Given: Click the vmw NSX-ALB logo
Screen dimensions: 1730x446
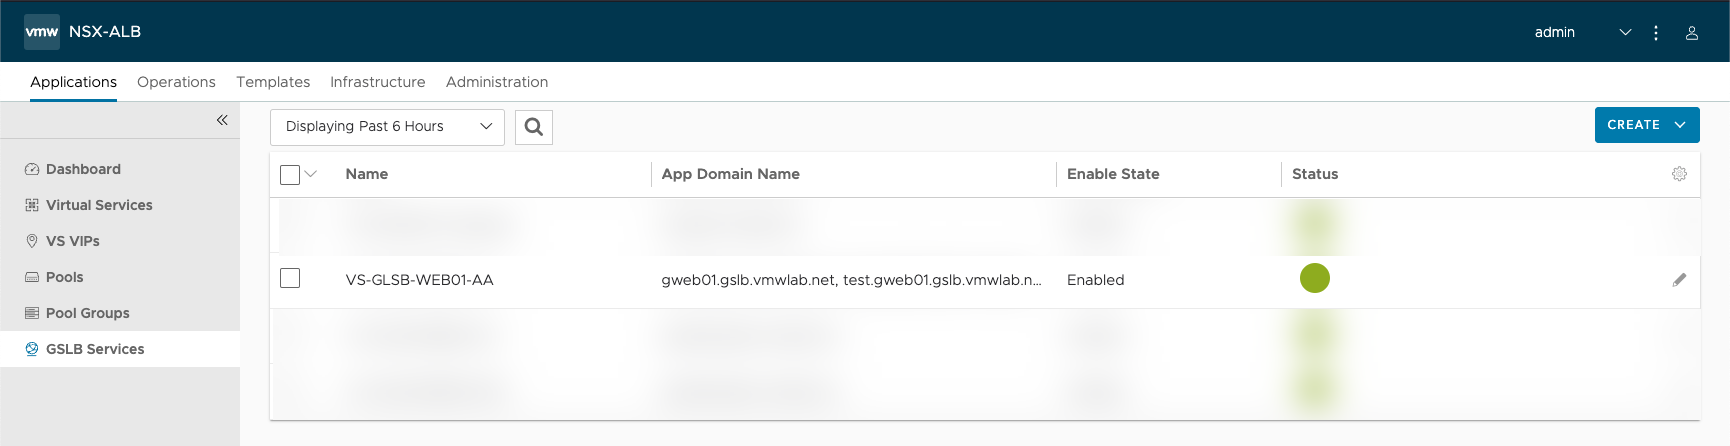Looking at the screenshot, I should pyautogui.click(x=42, y=32).
